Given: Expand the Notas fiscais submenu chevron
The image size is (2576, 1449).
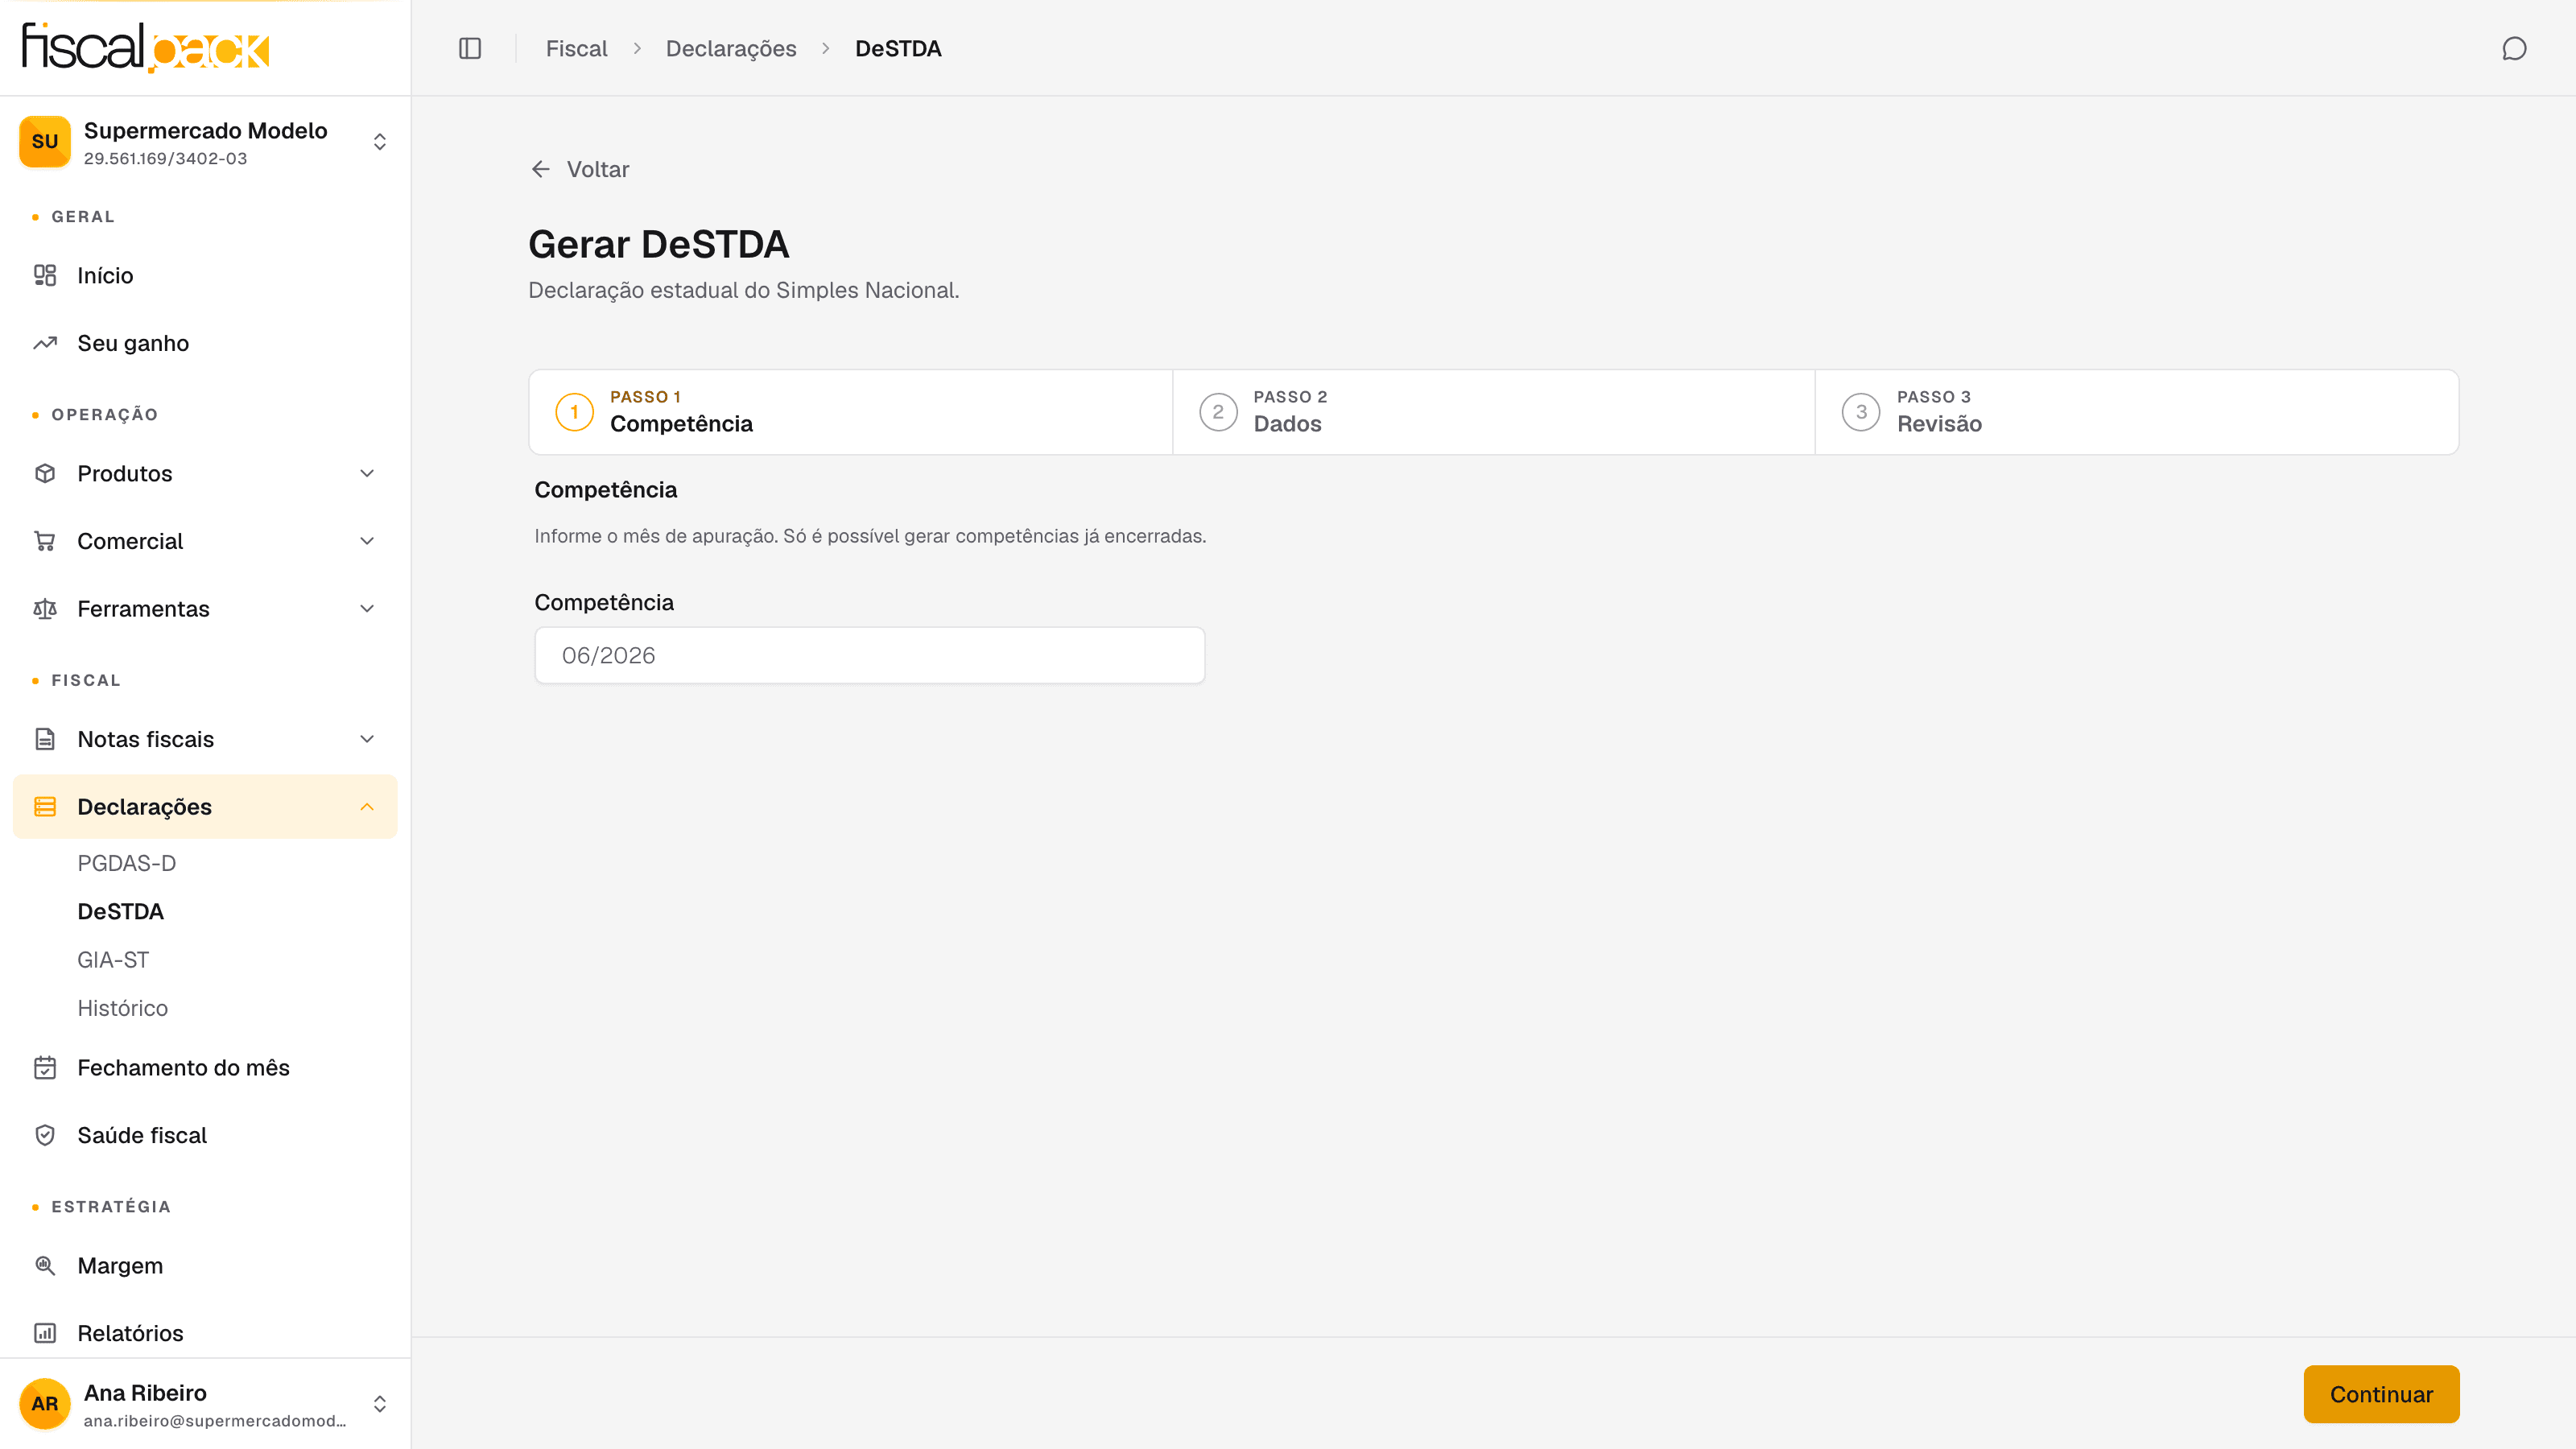Looking at the screenshot, I should (367, 739).
